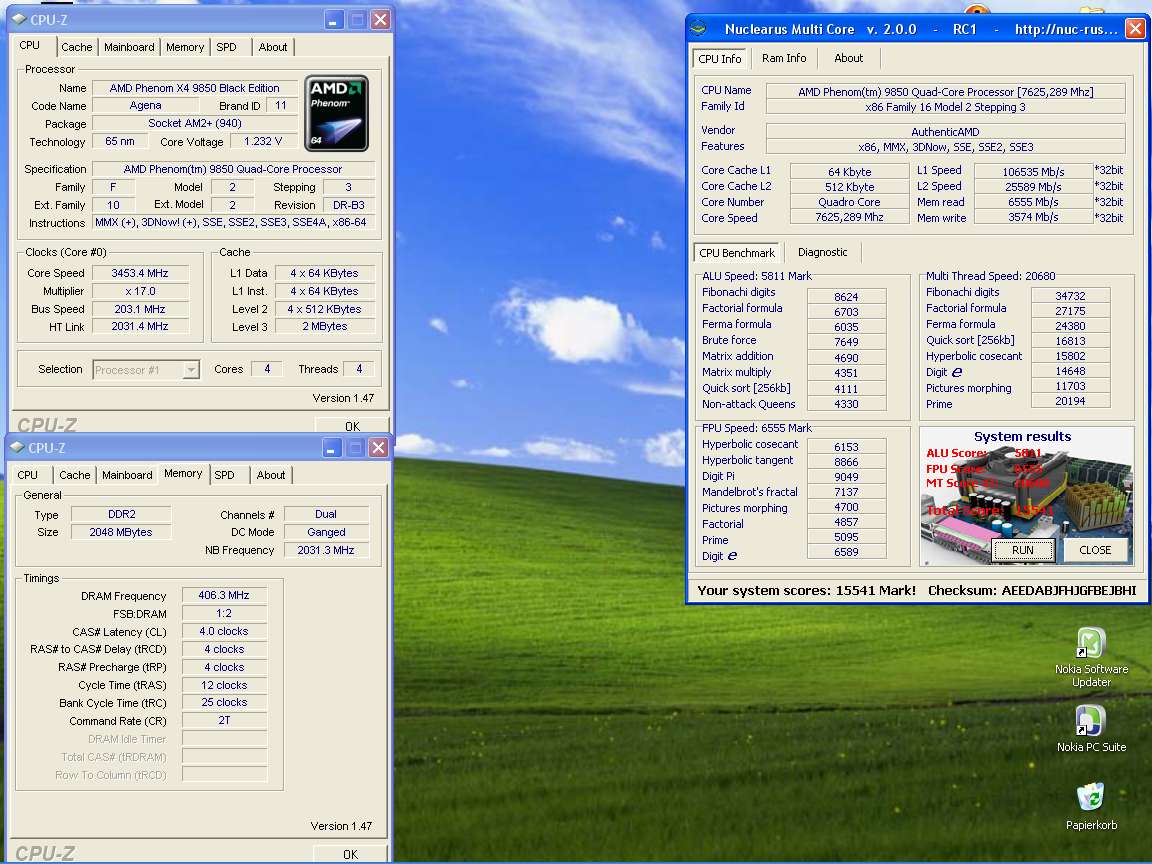Minimize the top CPU-Z window
This screenshot has width=1152, height=864.
pos(334,20)
